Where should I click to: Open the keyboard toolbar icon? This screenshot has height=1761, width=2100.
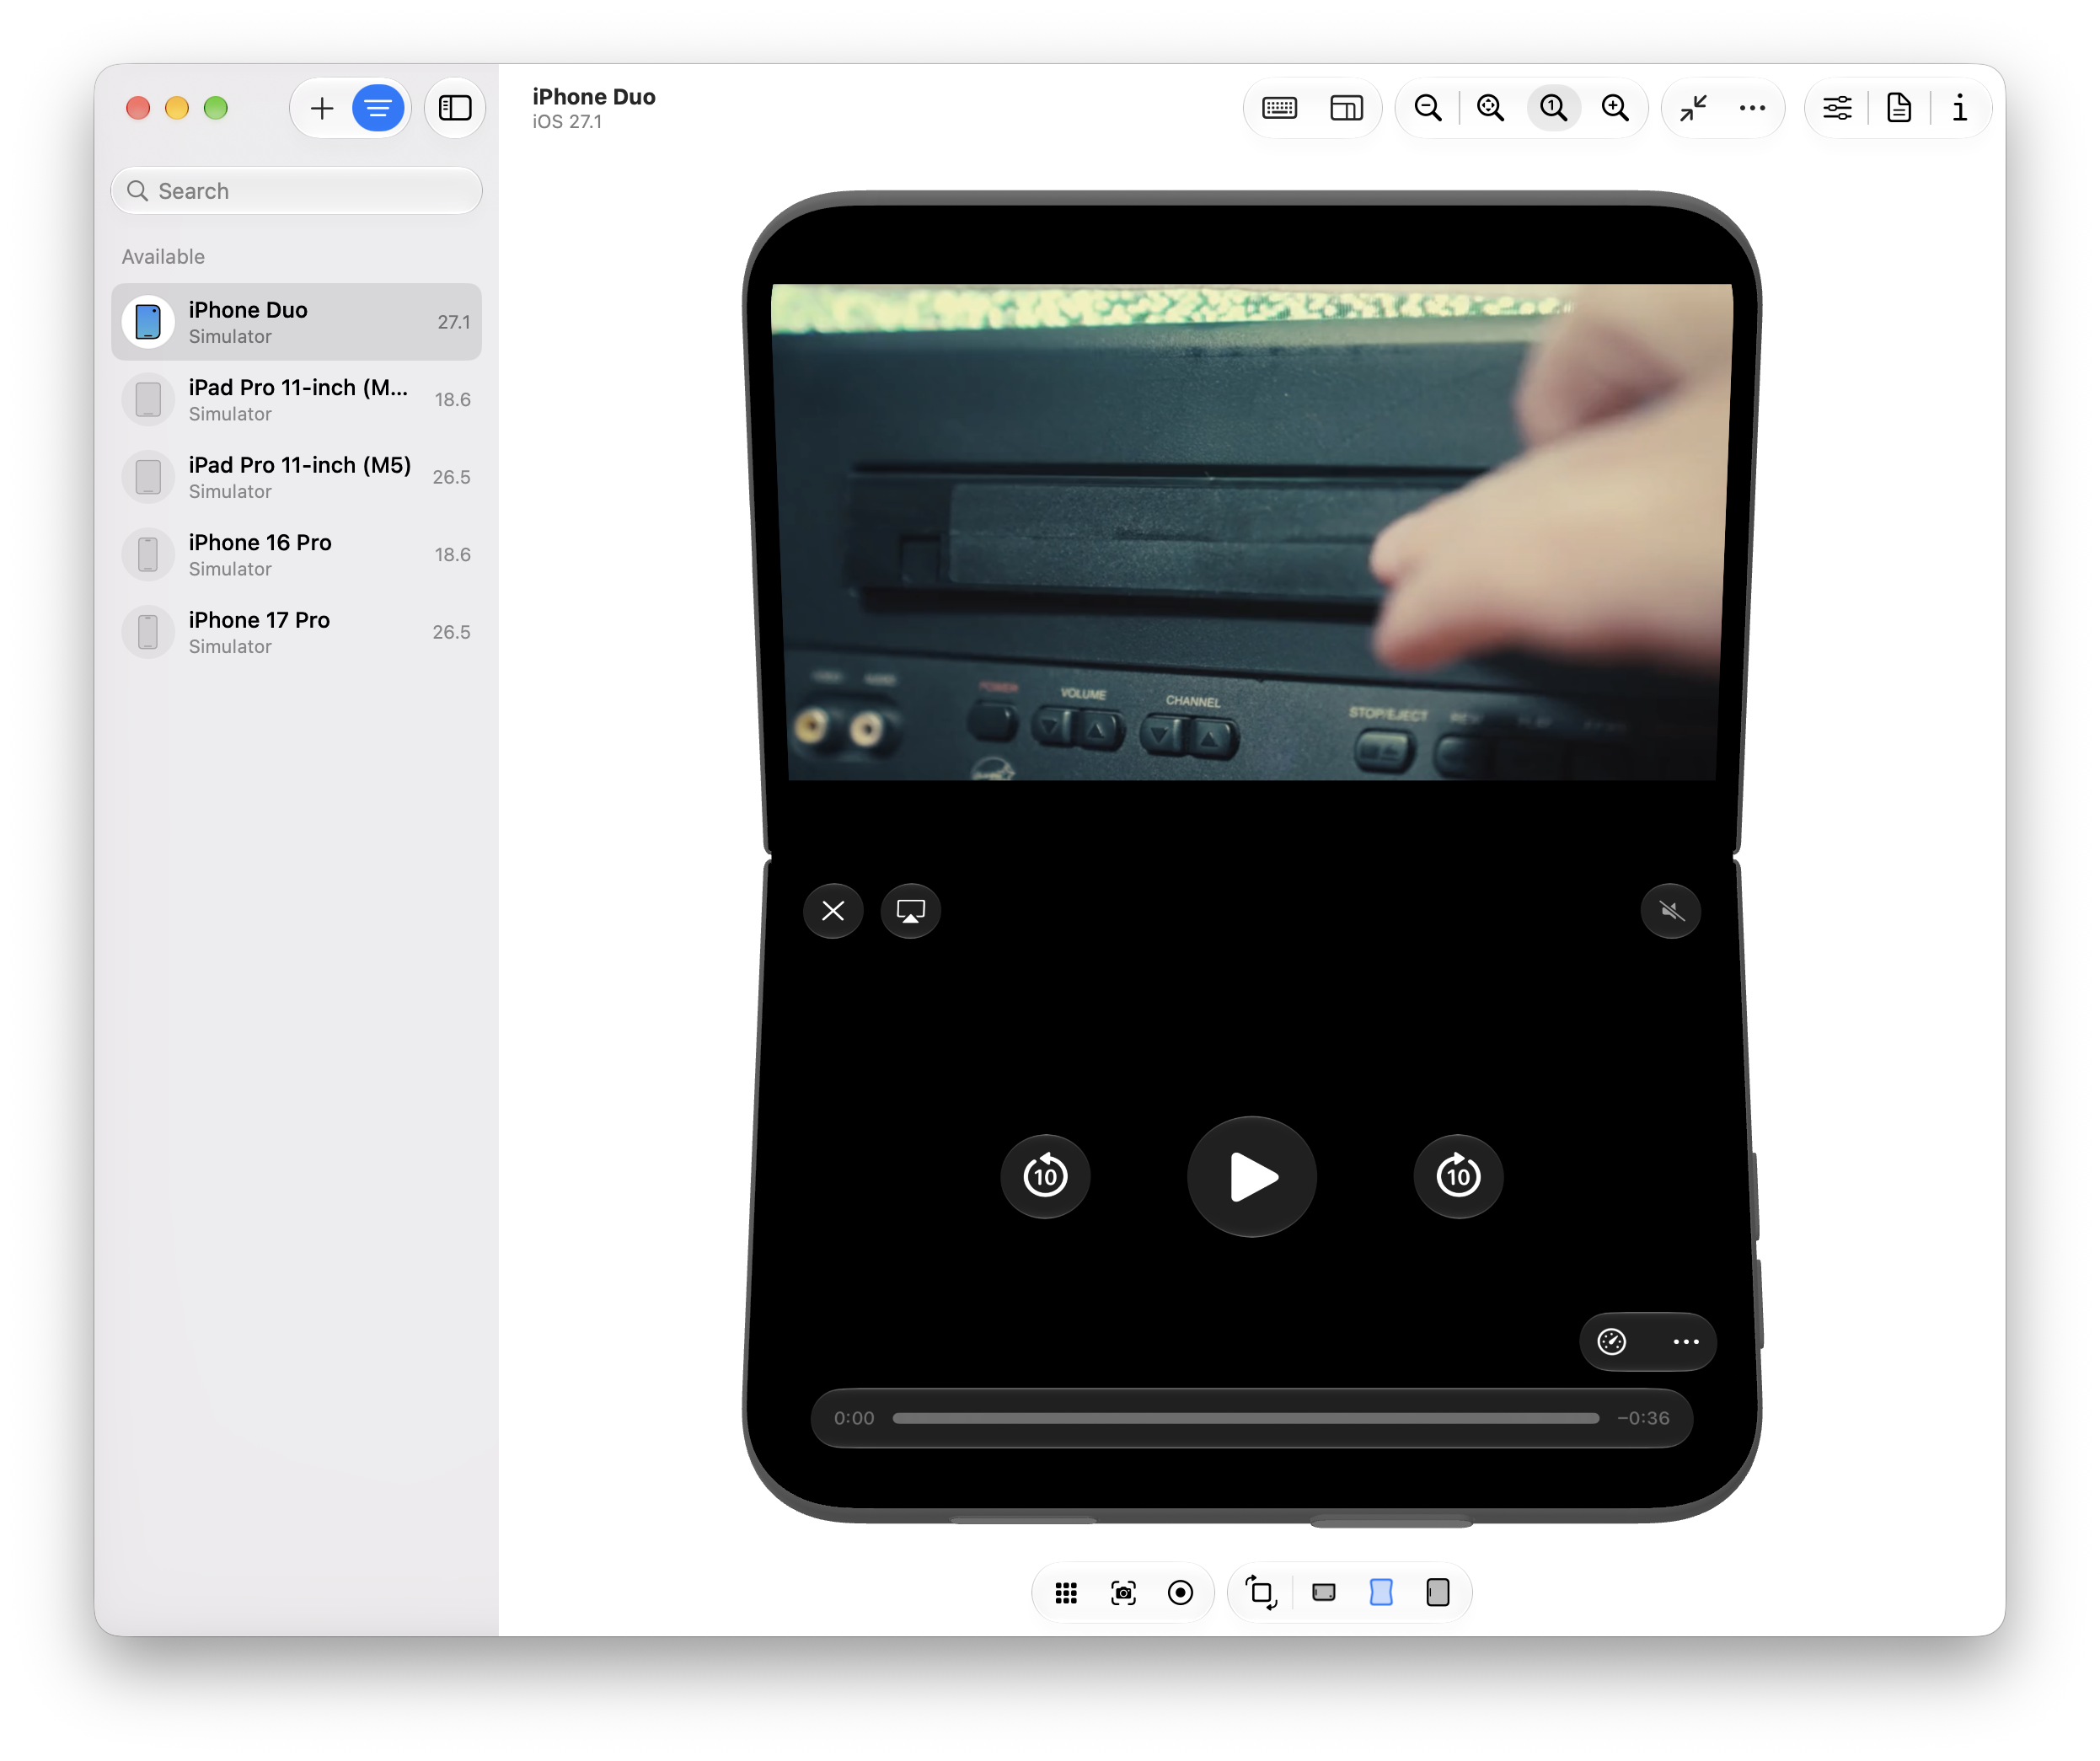click(x=1280, y=108)
